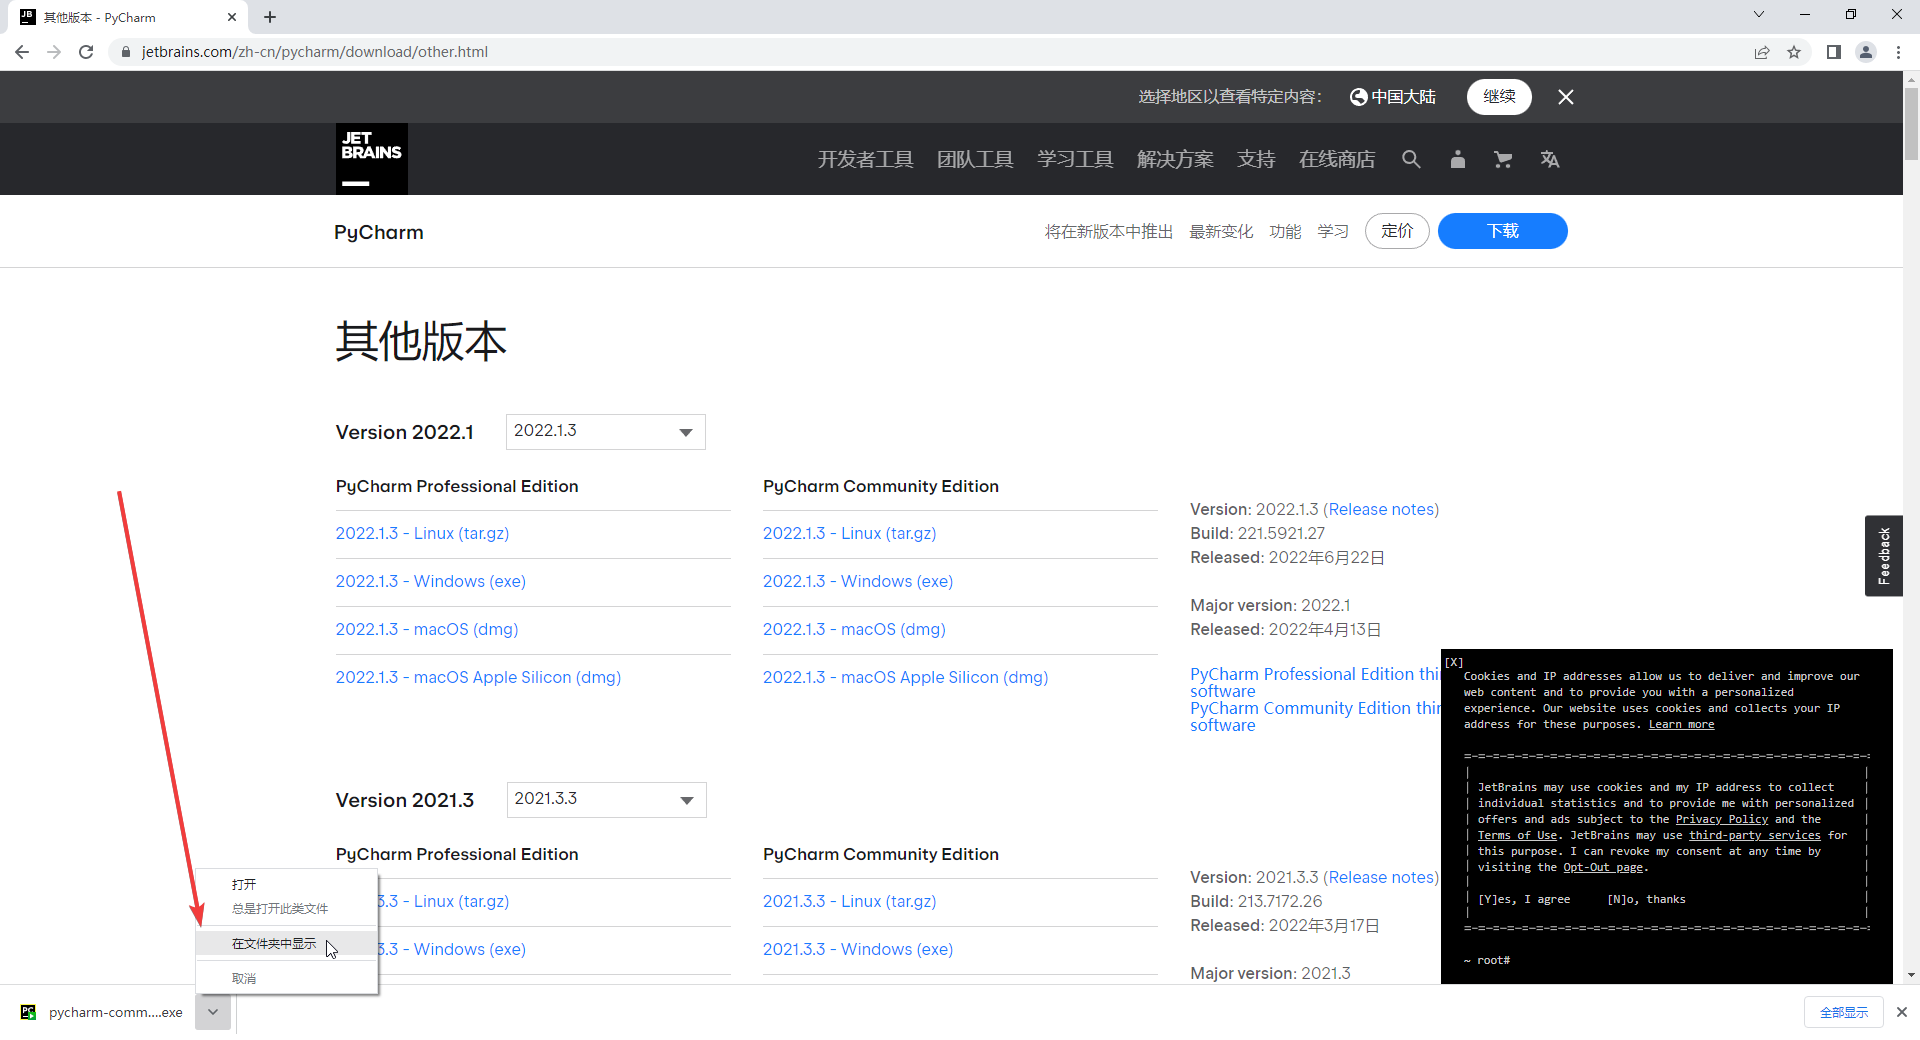The image size is (1920, 1040).
Task: Download Community 2021.3.3 Windows (exe)
Action: [x=858, y=949]
